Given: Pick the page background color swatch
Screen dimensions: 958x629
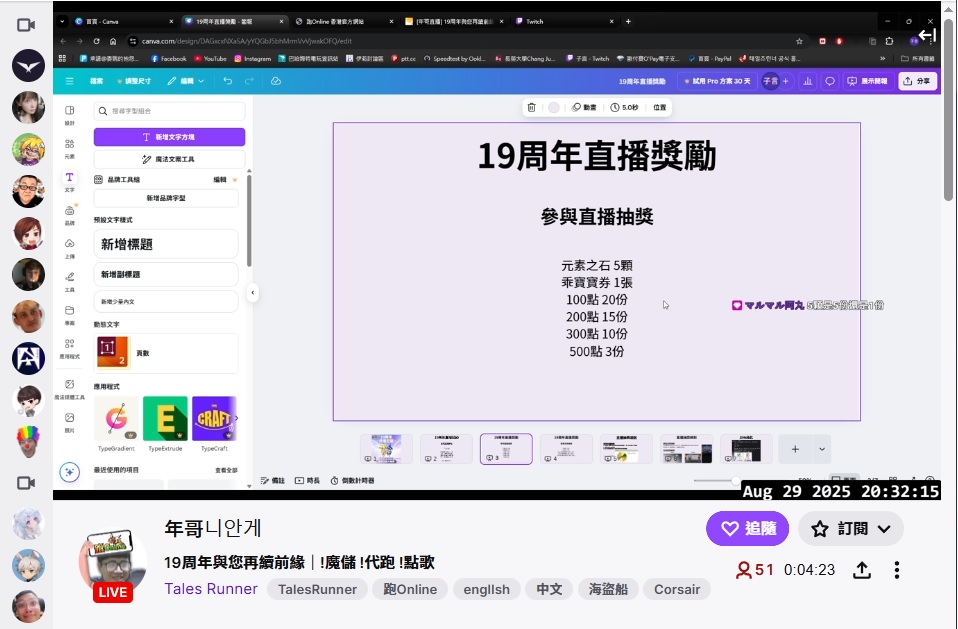Looking at the screenshot, I should 553,107.
